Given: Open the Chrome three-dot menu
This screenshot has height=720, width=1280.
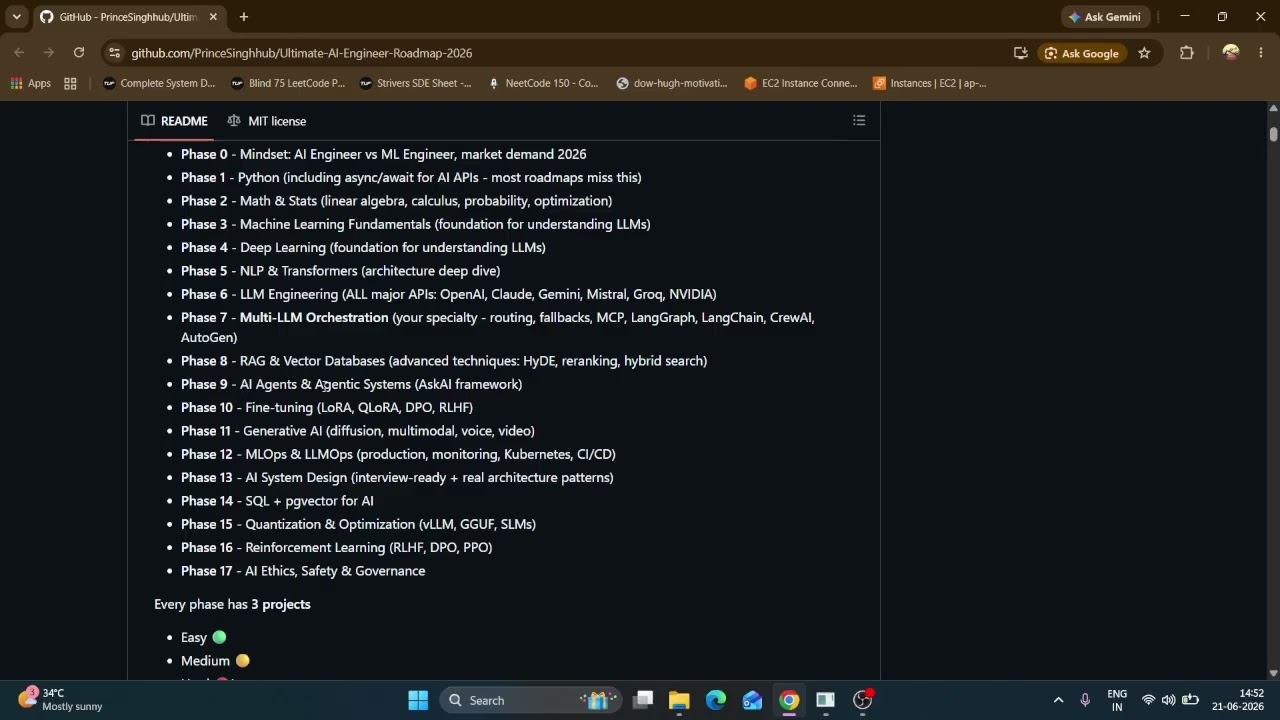Looking at the screenshot, I should click(1261, 53).
